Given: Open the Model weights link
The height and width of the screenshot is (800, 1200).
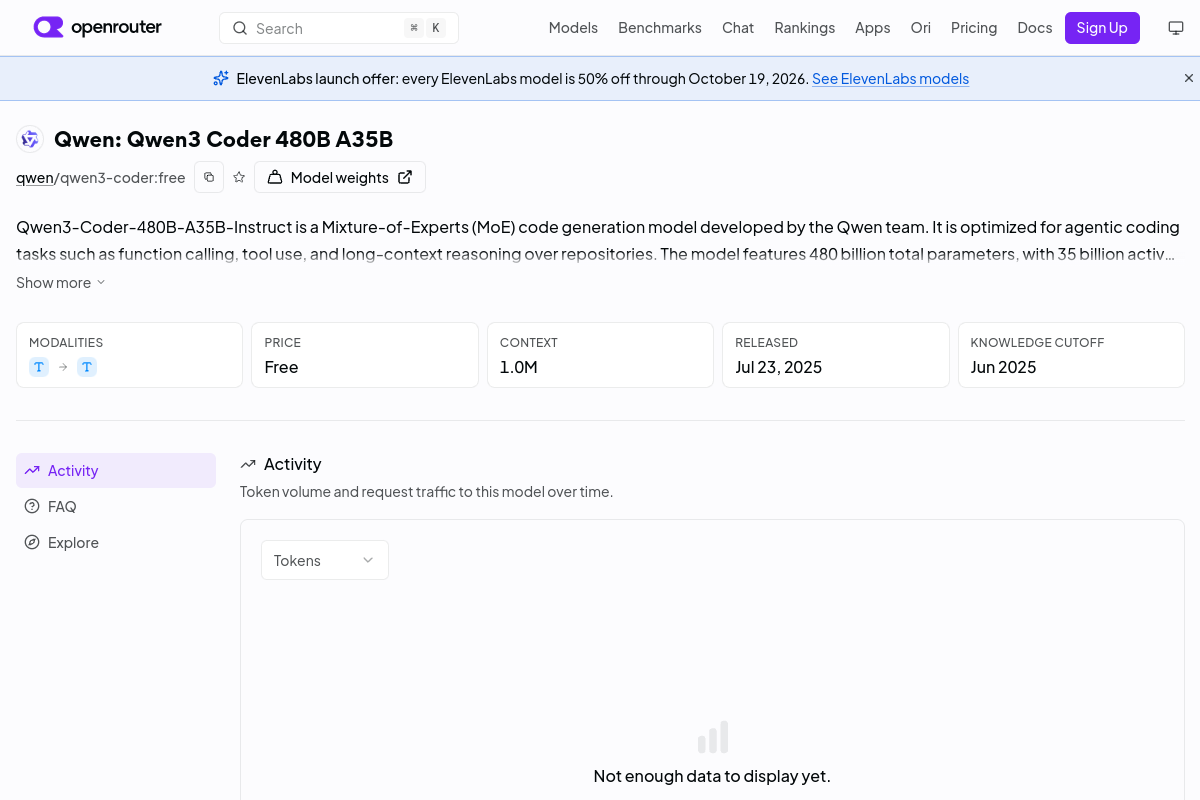Looking at the screenshot, I should (x=340, y=177).
